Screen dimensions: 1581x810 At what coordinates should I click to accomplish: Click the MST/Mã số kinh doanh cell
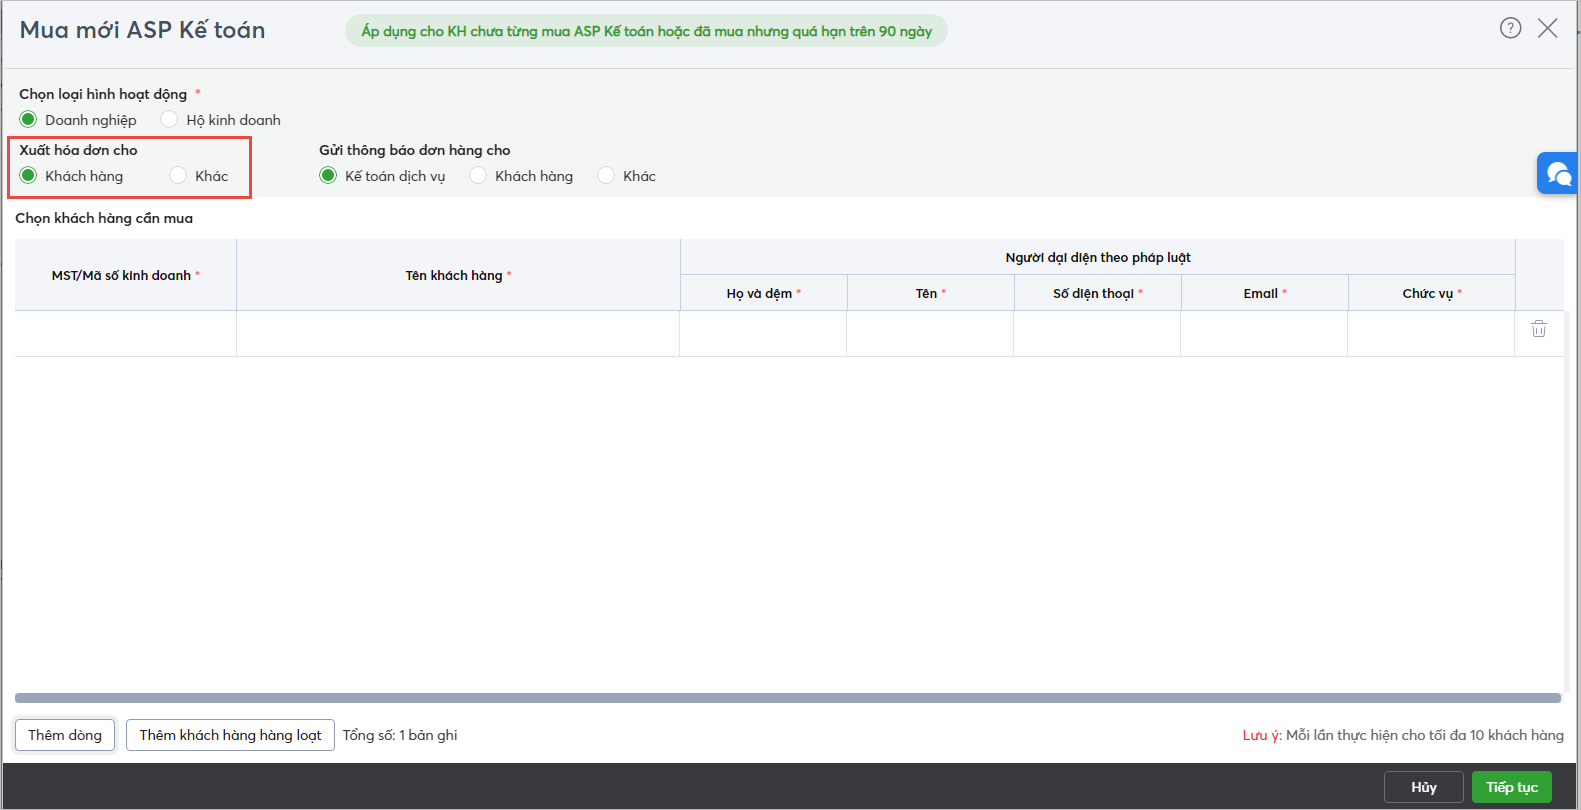(126, 333)
